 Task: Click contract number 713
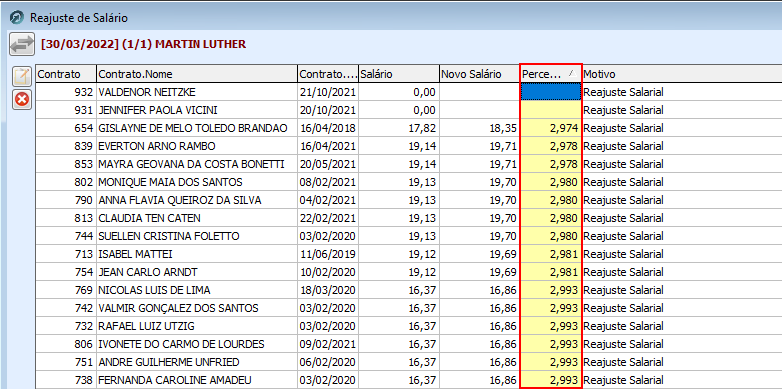coord(84,254)
